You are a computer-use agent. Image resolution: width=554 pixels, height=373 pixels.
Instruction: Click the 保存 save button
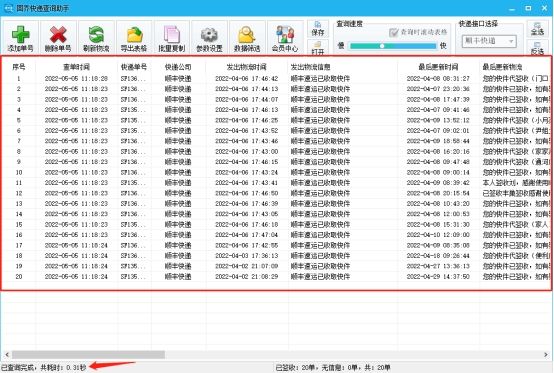[318, 29]
